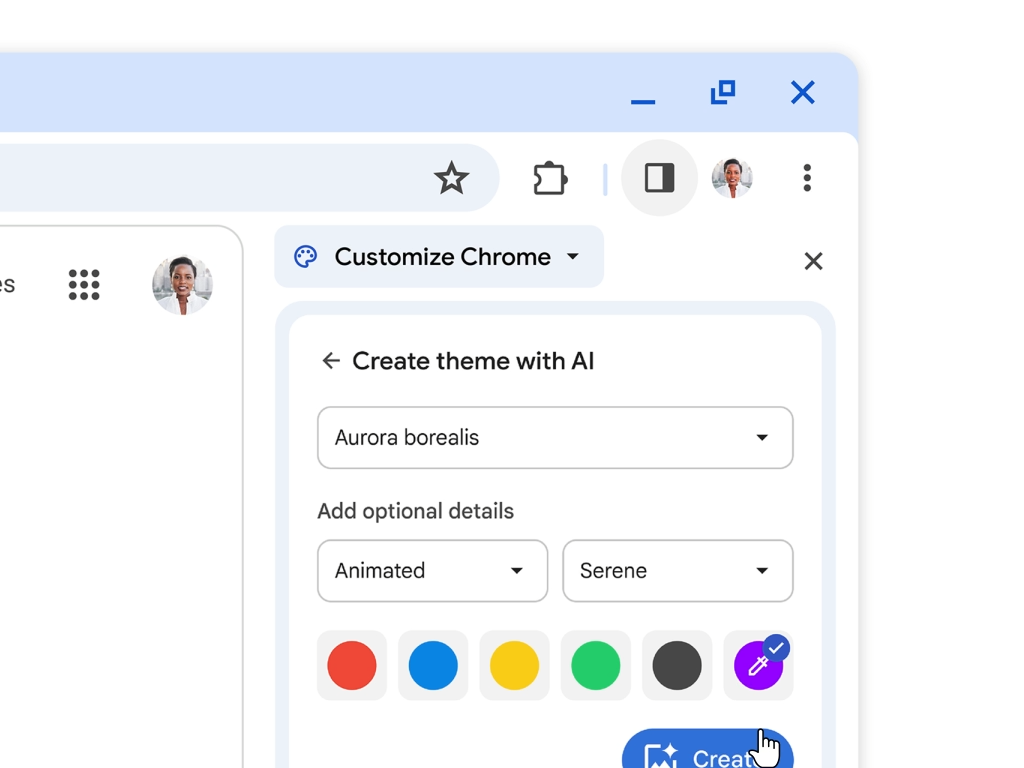Click the Google account avatar on page
Screen dimensions: 1024x768
click(182, 285)
